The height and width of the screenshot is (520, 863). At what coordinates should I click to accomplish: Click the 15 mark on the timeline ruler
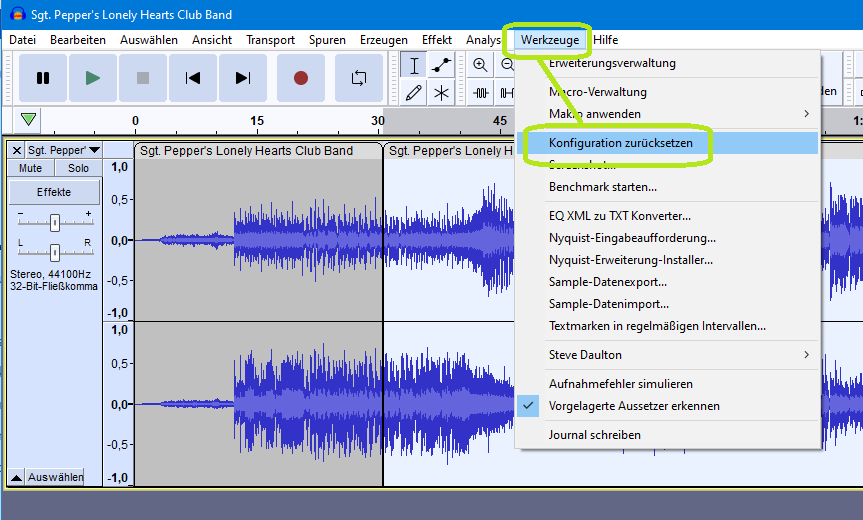pyautogui.click(x=257, y=121)
